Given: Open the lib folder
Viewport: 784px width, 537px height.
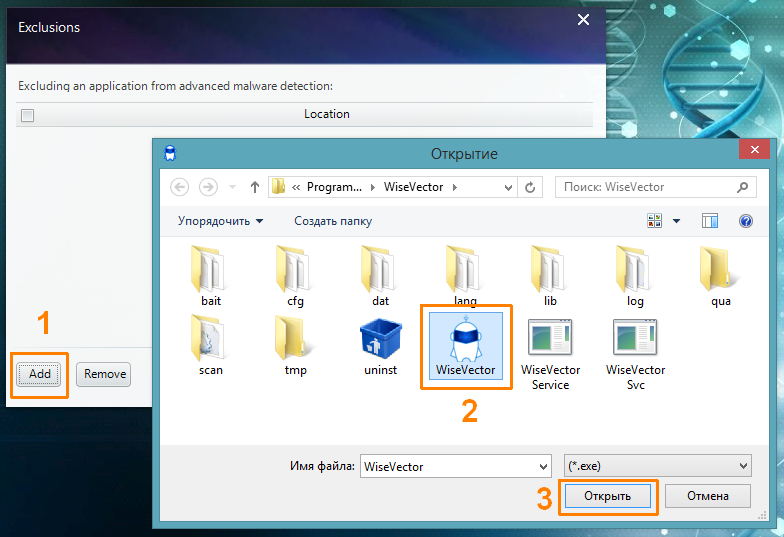Looking at the screenshot, I should point(550,276).
